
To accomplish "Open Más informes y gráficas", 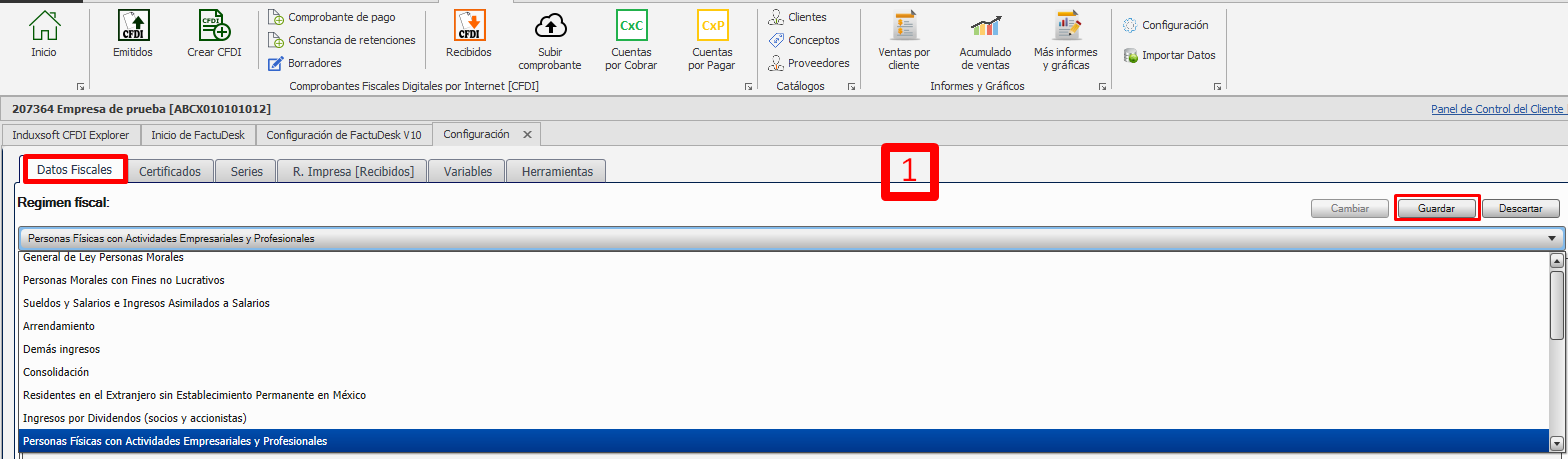I will click(x=1065, y=40).
